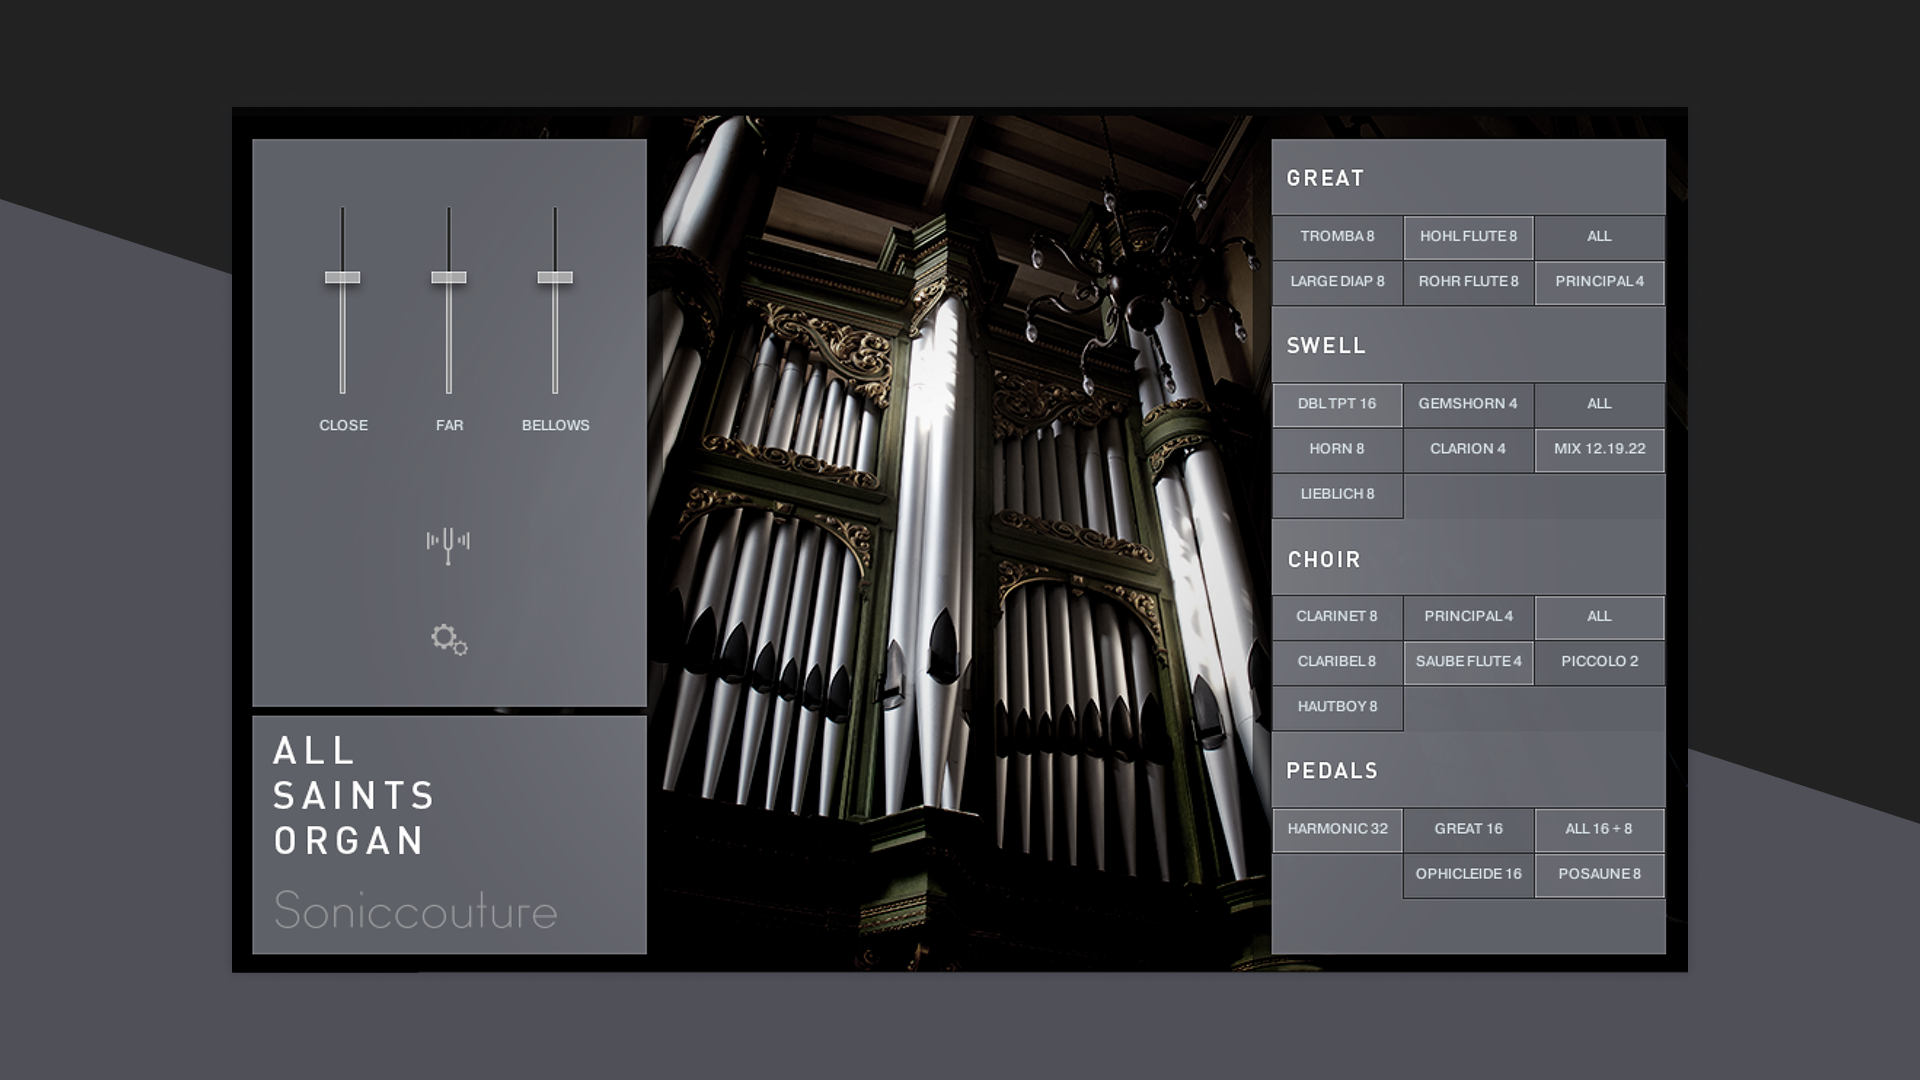
Task: Enable the Saube Flute 4 stop
Action: click(x=1468, y=662)
